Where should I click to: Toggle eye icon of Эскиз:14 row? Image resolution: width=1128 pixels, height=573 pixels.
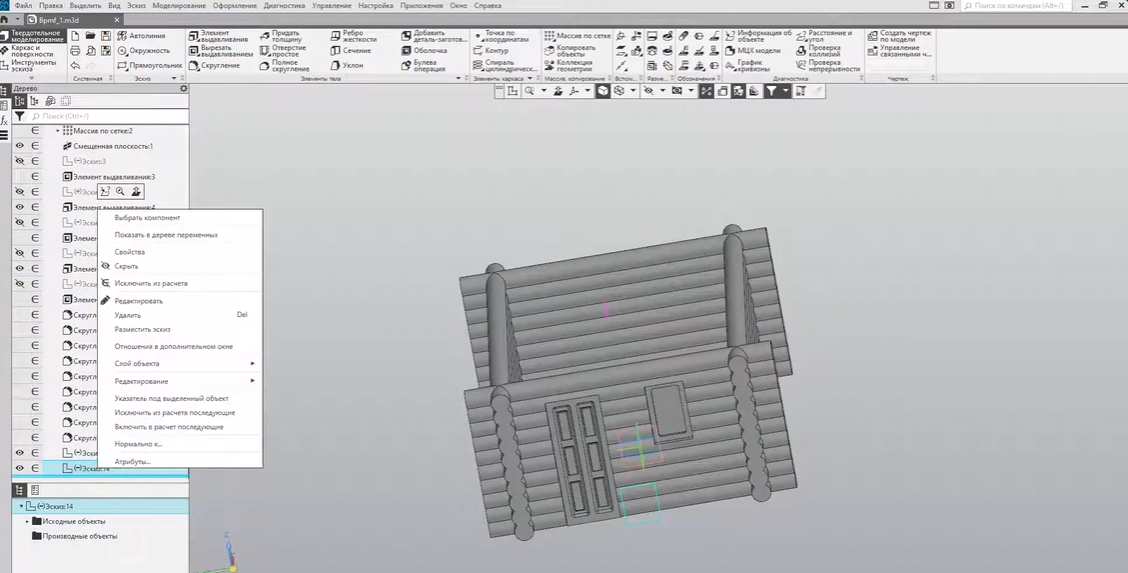pos(19,468)
